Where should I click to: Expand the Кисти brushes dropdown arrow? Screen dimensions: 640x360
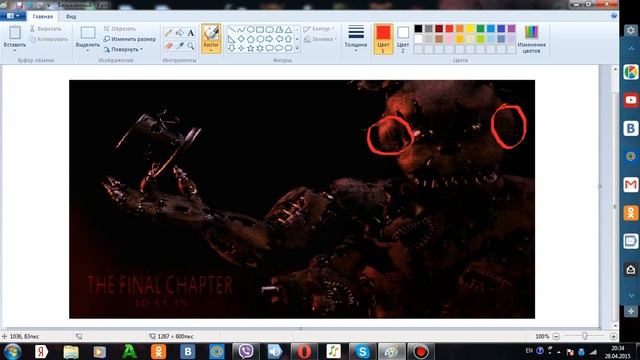(x=211, y=50)
